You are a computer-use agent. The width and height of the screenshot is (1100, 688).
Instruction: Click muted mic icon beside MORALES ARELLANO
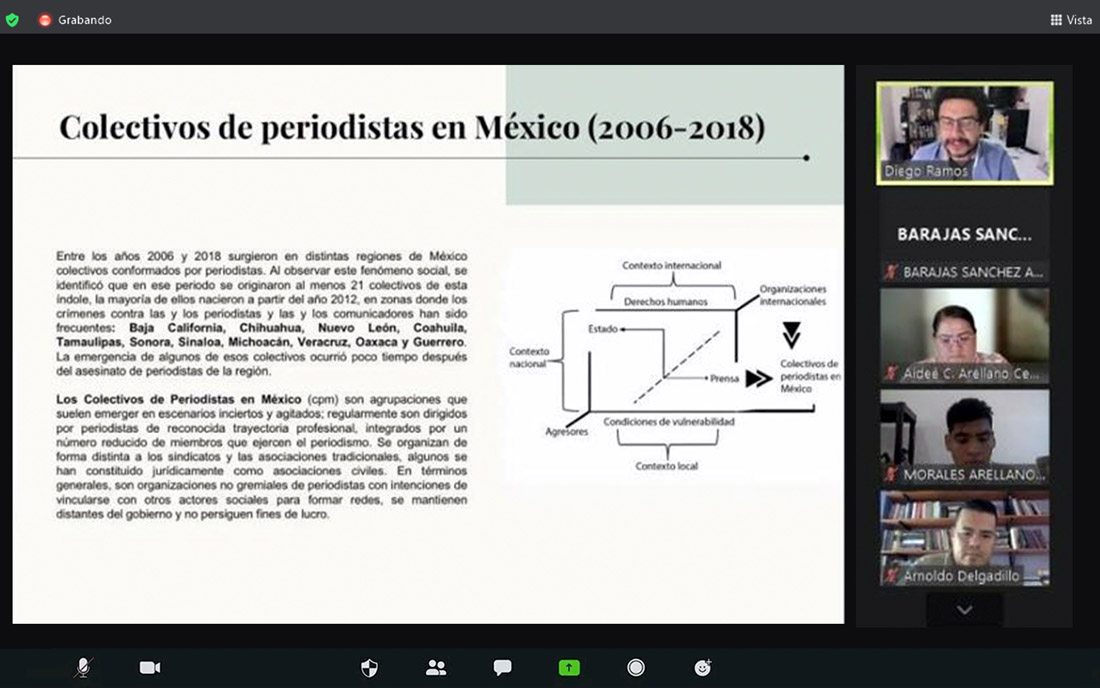891,475
